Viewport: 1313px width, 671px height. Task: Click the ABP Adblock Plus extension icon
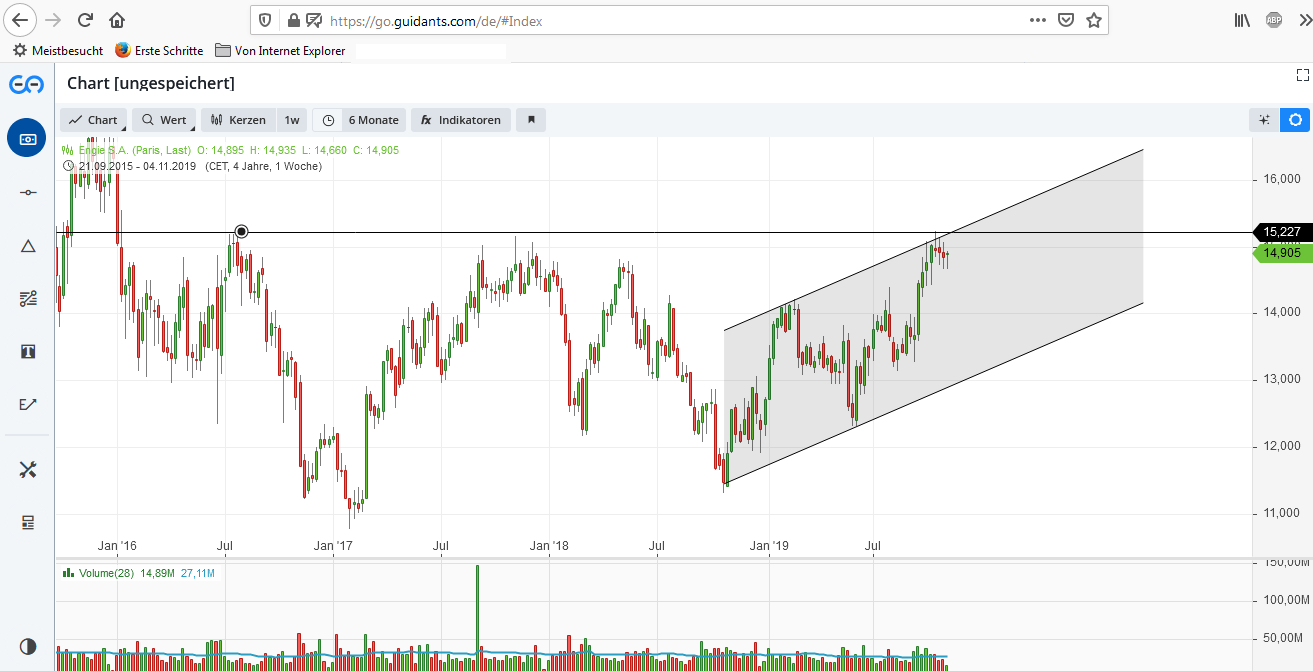tap(1274, 20)
